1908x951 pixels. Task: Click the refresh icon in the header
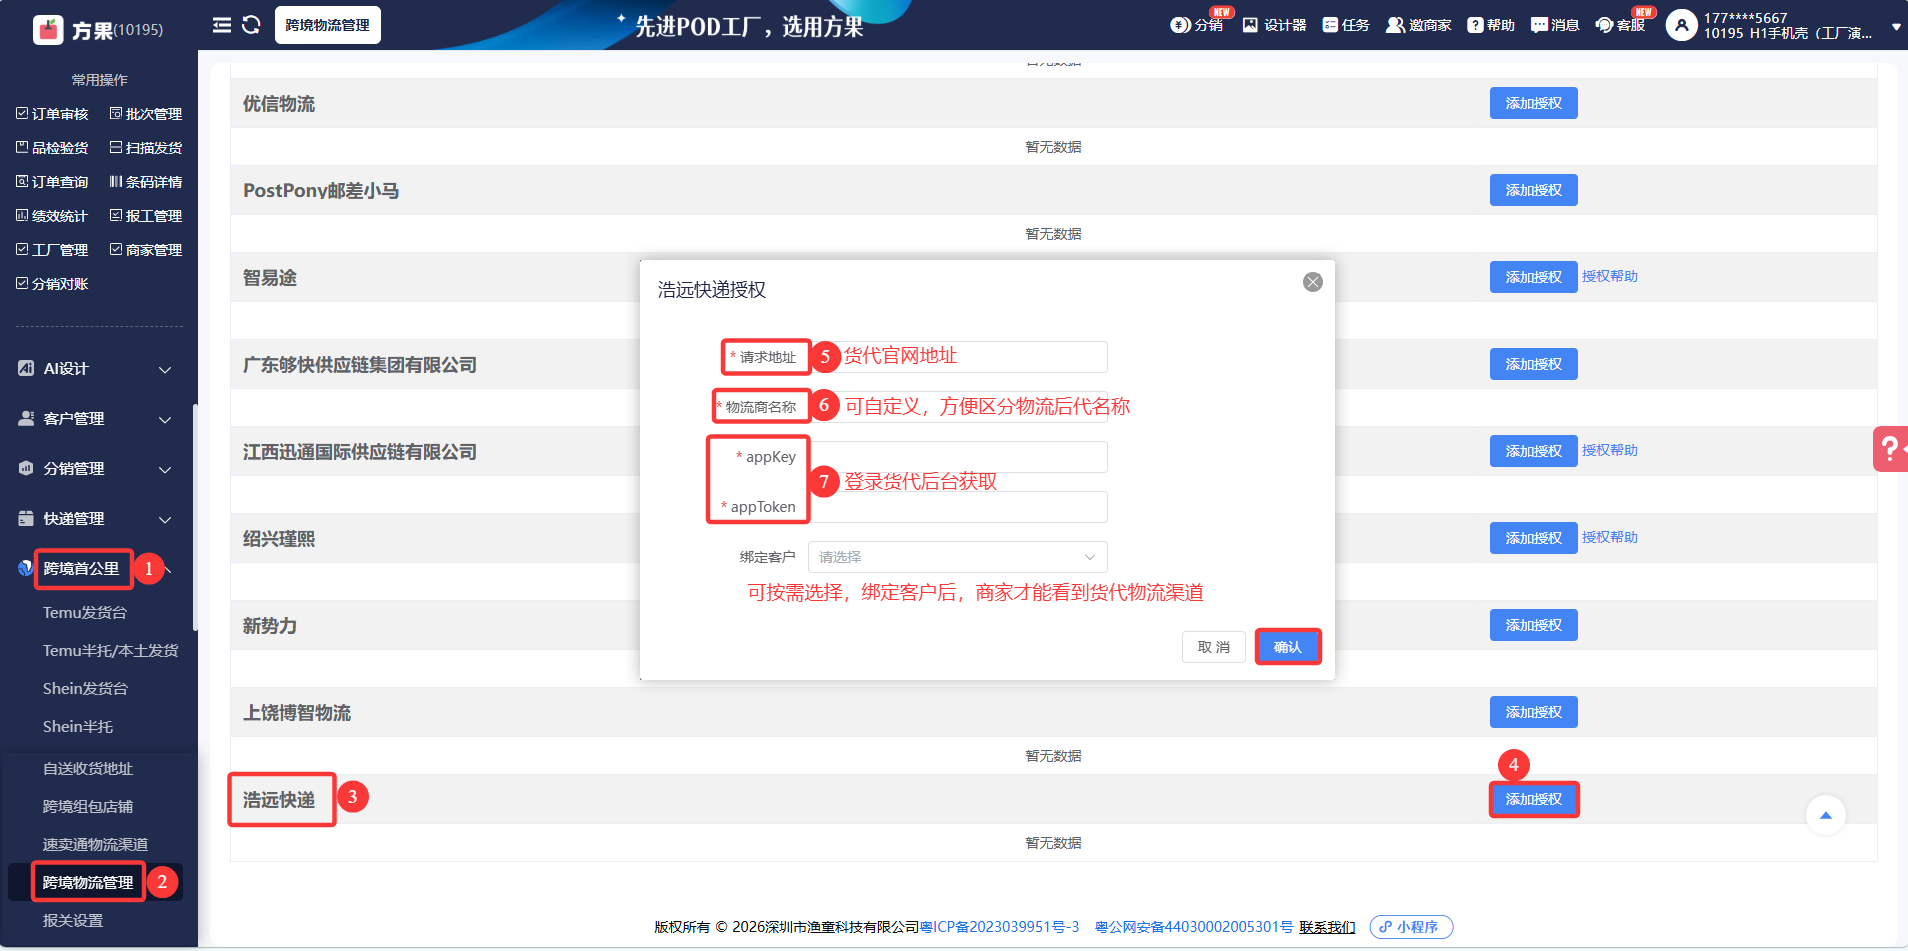251,25
